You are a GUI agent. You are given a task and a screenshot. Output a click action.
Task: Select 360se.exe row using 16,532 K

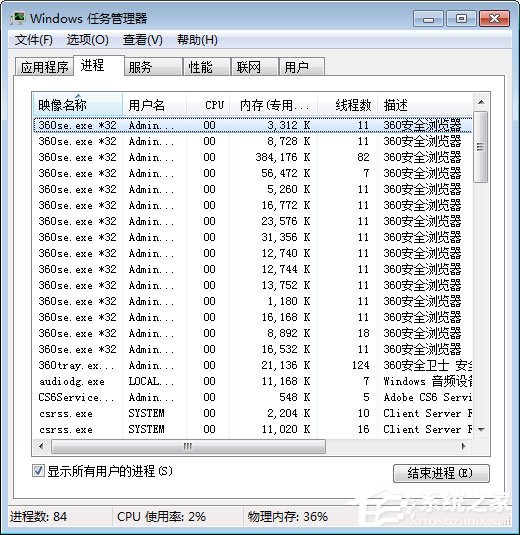click(253, 349)
